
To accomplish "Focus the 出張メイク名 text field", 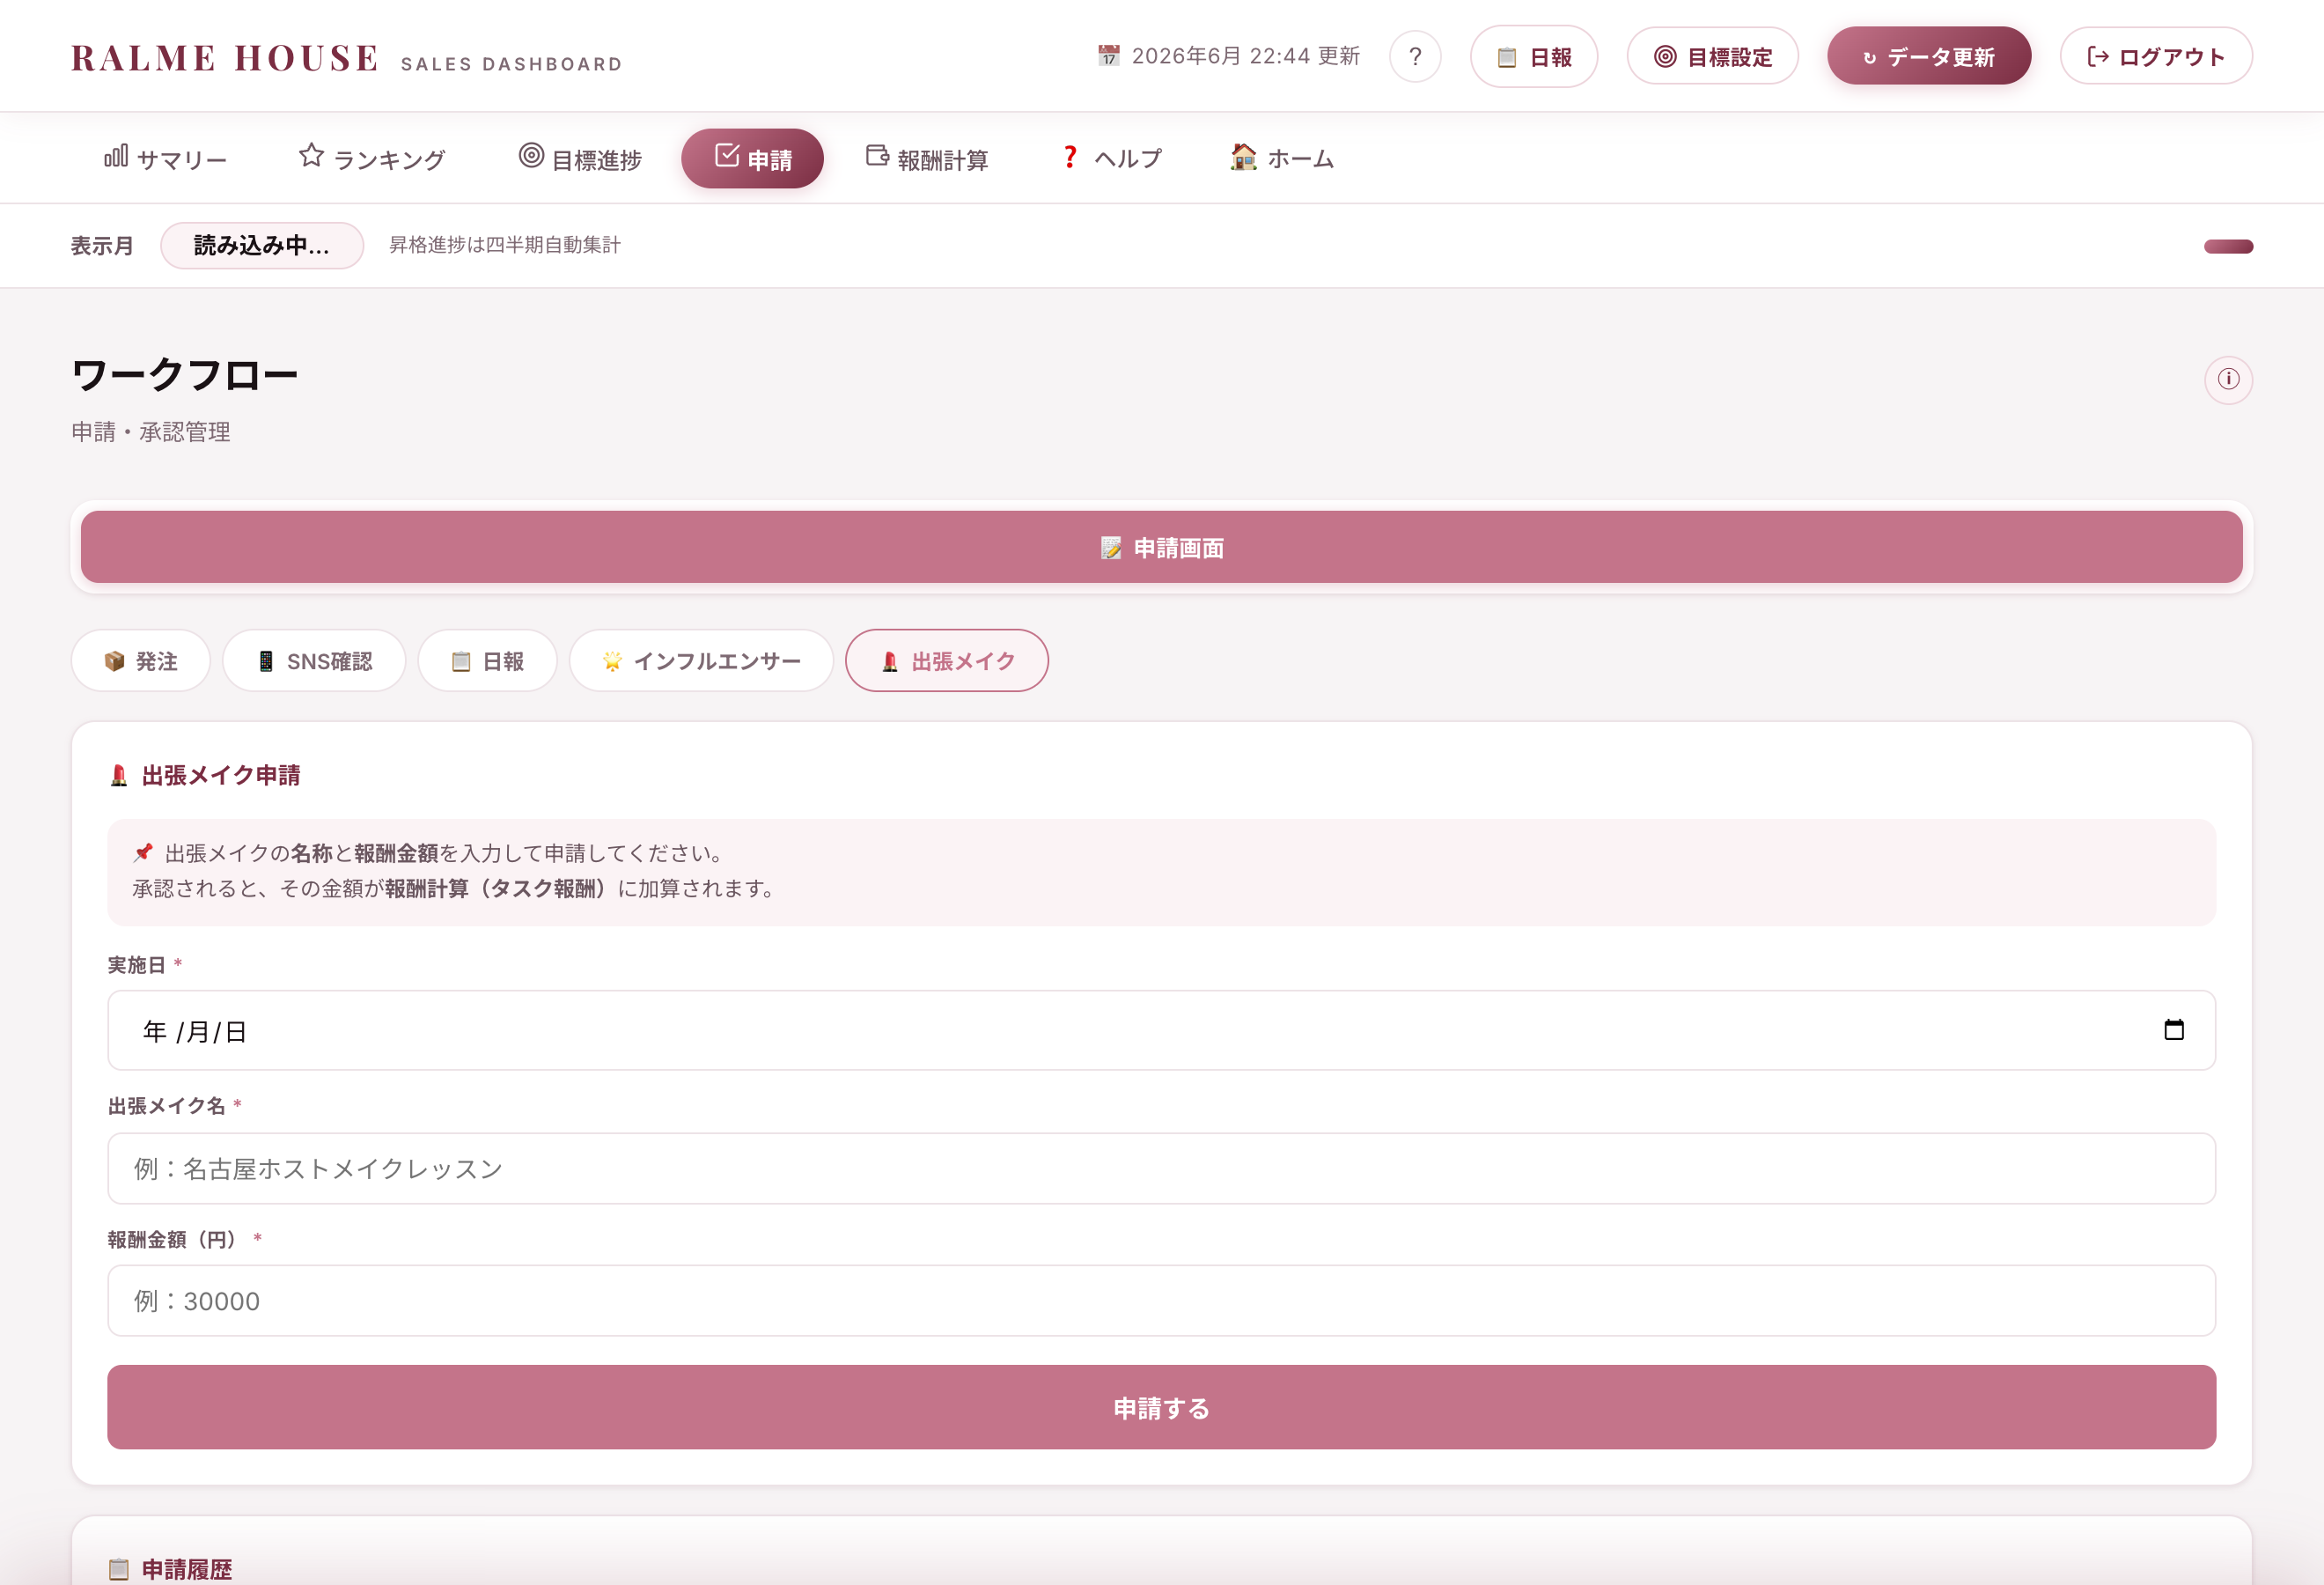I will 1161,1168.
